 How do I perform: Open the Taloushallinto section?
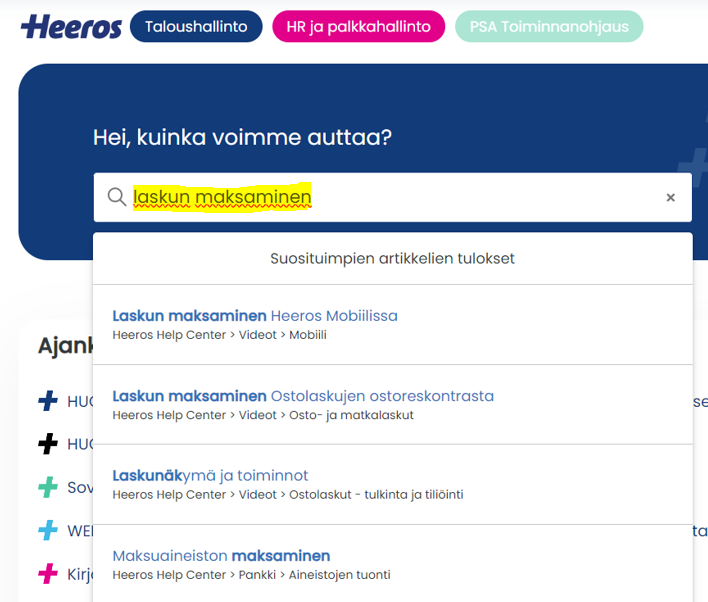click(x=196, y=27)
